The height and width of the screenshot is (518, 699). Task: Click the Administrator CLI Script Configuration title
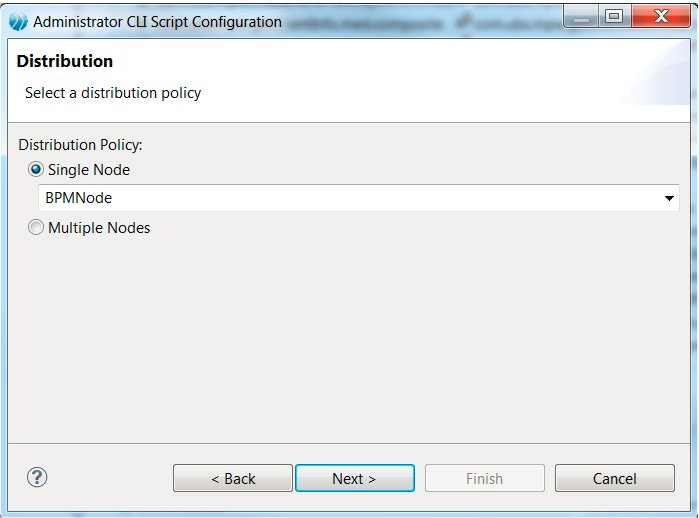[157, 21]
